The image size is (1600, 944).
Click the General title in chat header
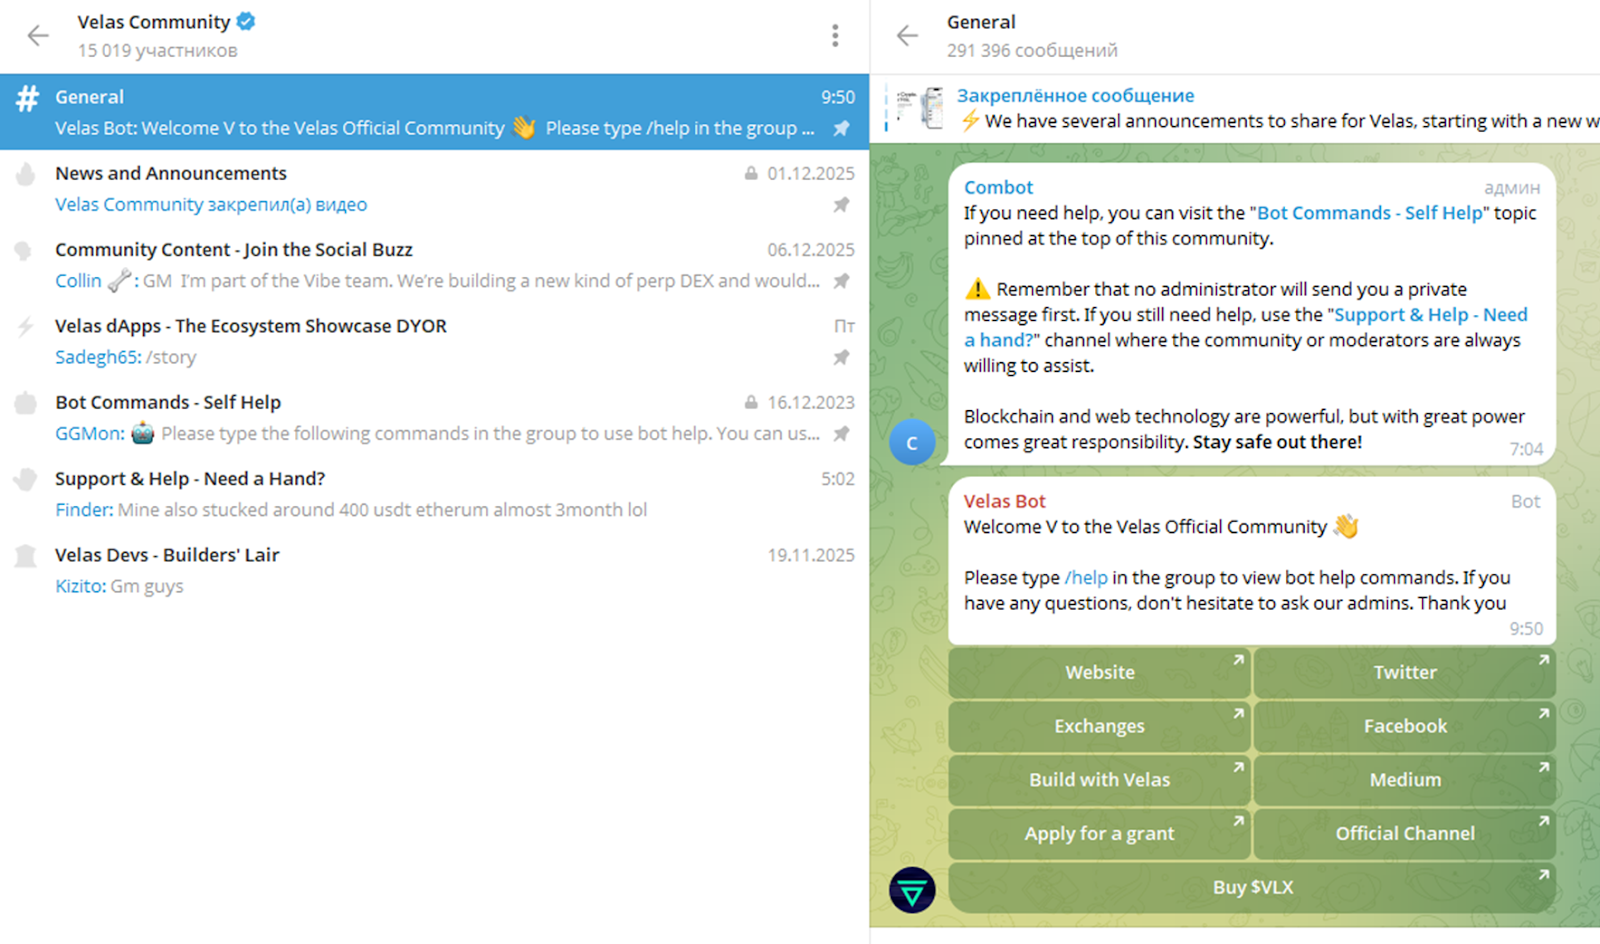[x=981, y=22]
